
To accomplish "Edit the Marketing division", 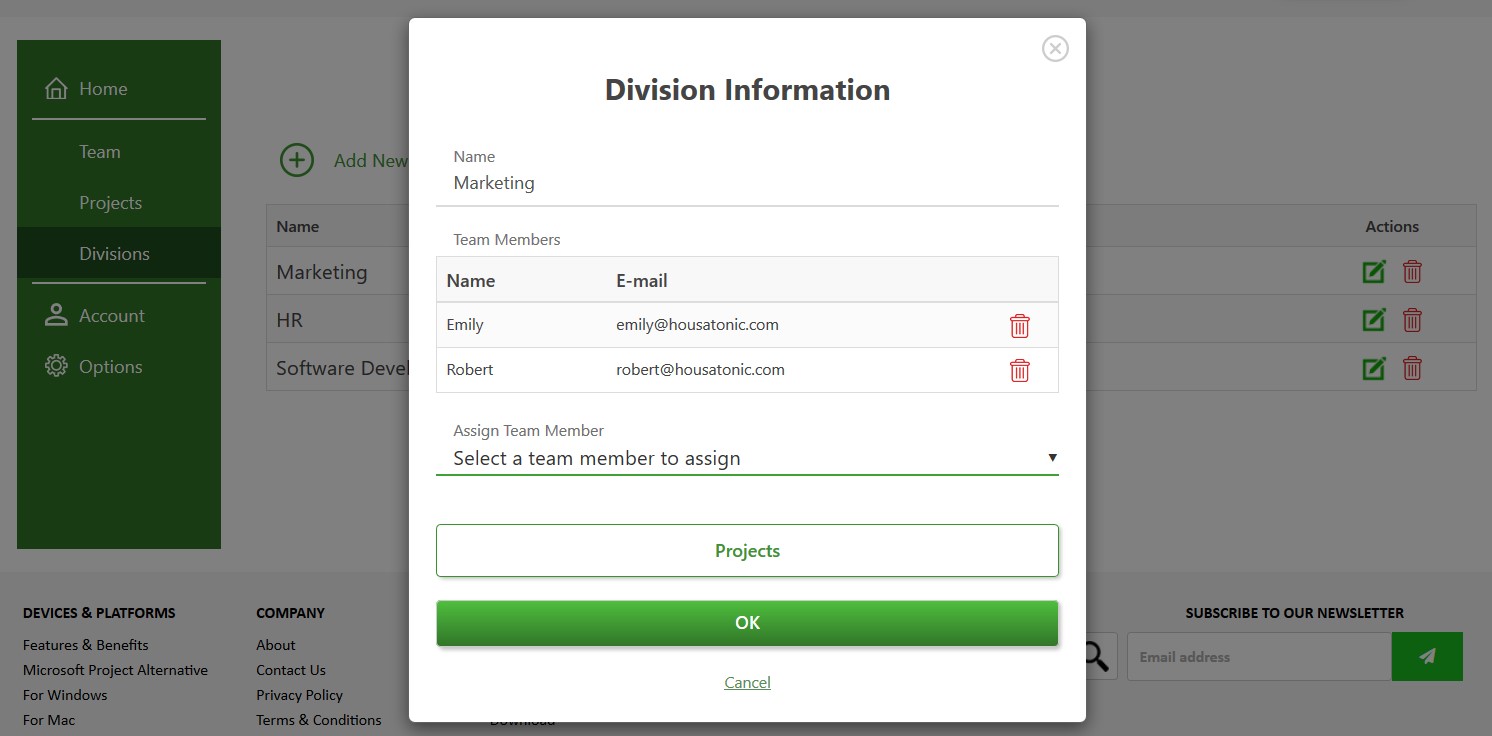I will click(x=1373, y=271).
